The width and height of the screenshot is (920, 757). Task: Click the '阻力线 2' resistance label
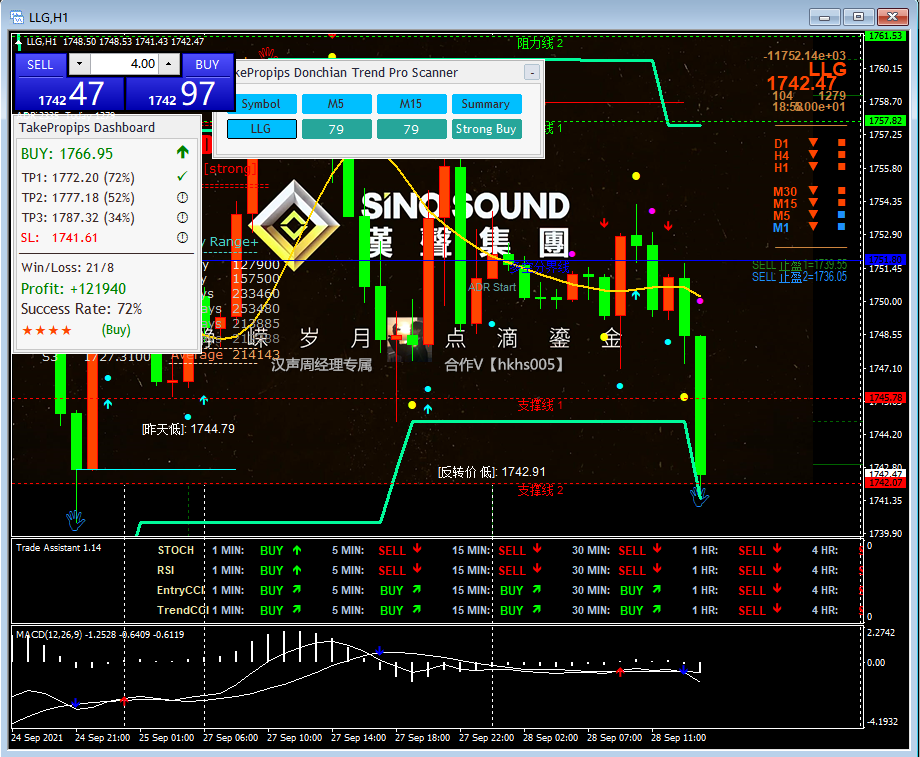540,43
